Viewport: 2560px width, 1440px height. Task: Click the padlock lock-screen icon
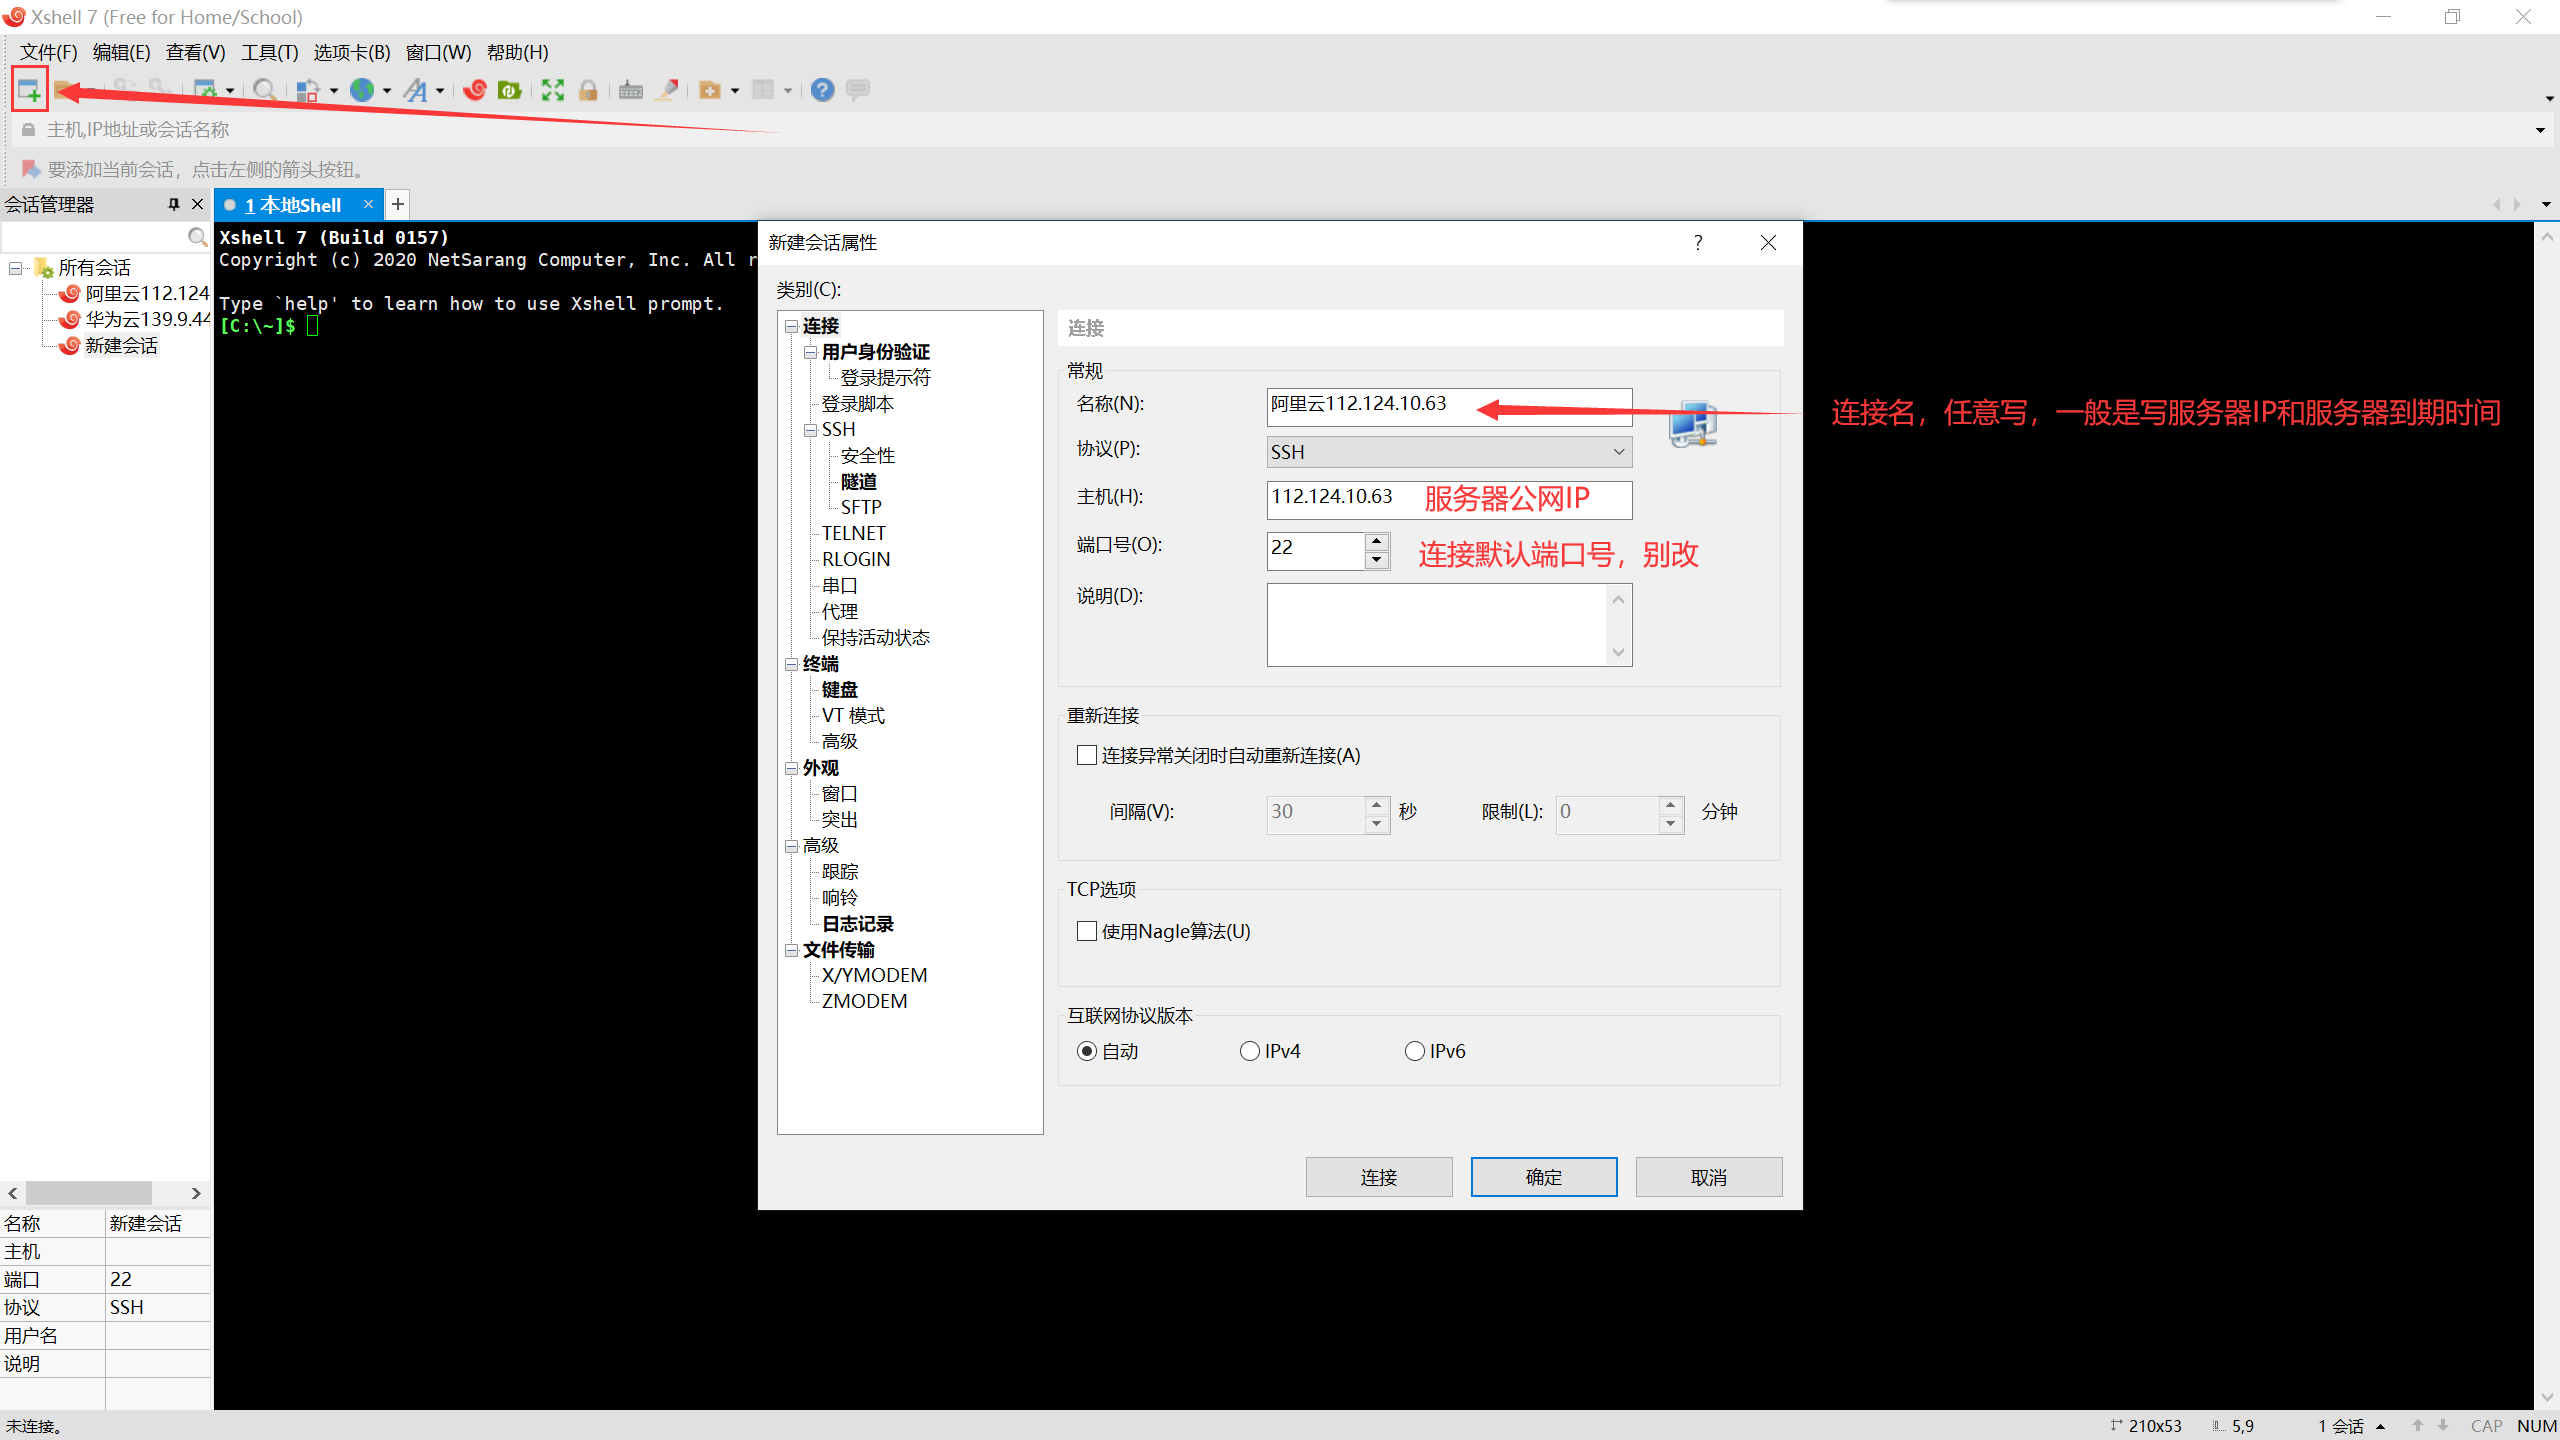(588, 90)
